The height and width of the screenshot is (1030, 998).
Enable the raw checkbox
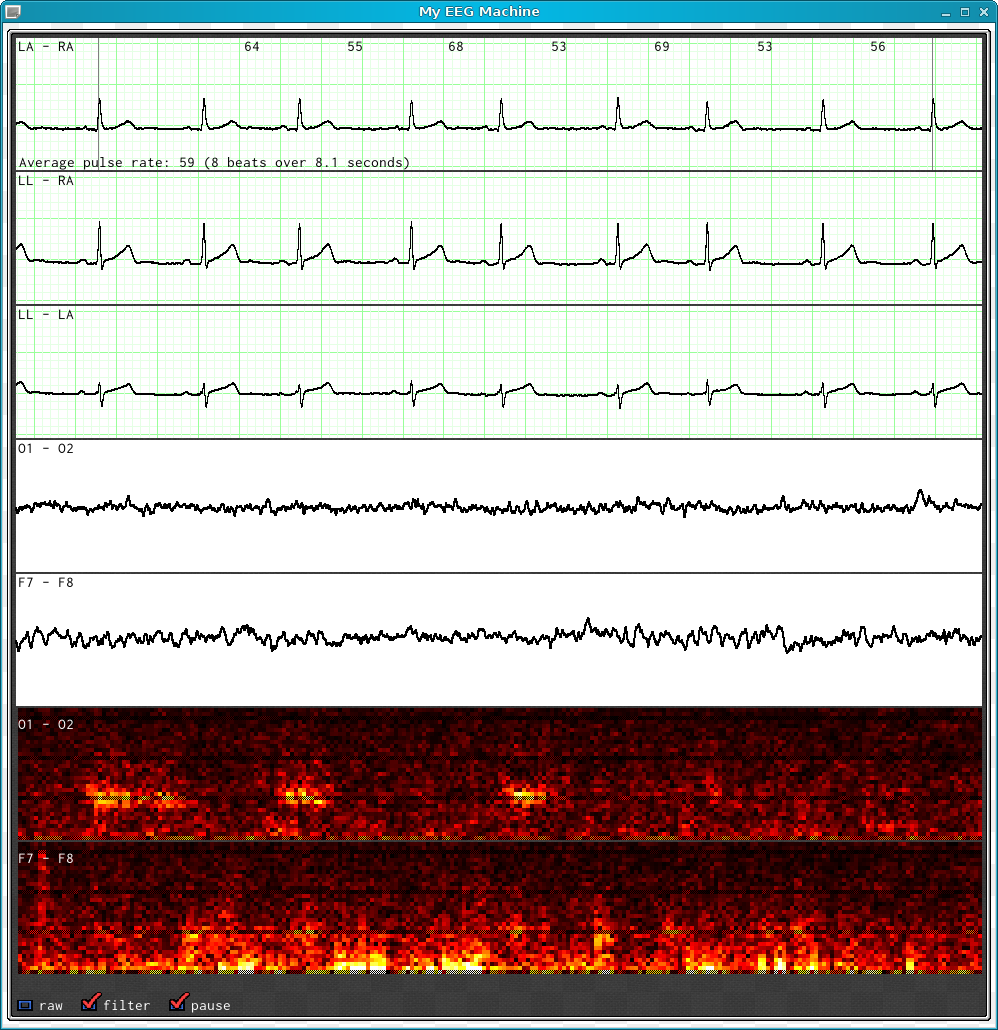[25, 1005]
